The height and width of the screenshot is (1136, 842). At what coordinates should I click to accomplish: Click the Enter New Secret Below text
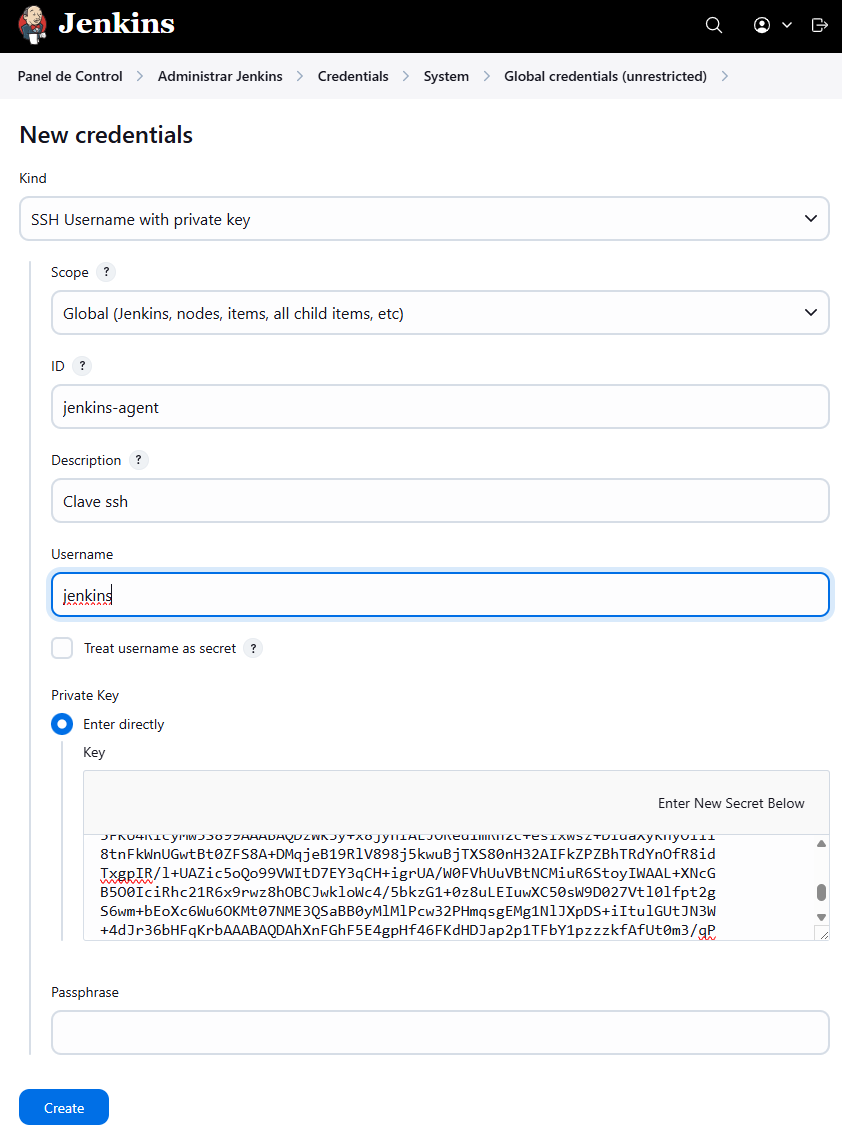pos(731,803)
